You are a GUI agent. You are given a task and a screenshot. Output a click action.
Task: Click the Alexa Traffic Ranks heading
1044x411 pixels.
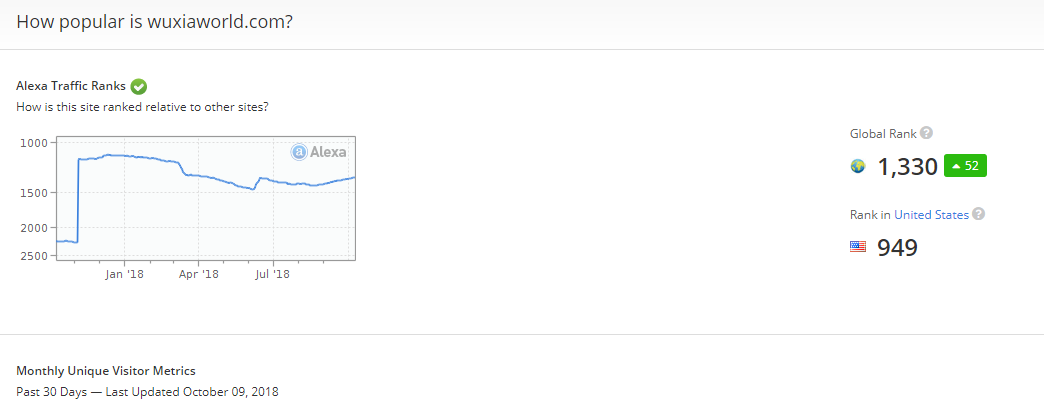[x=70, y=86]
